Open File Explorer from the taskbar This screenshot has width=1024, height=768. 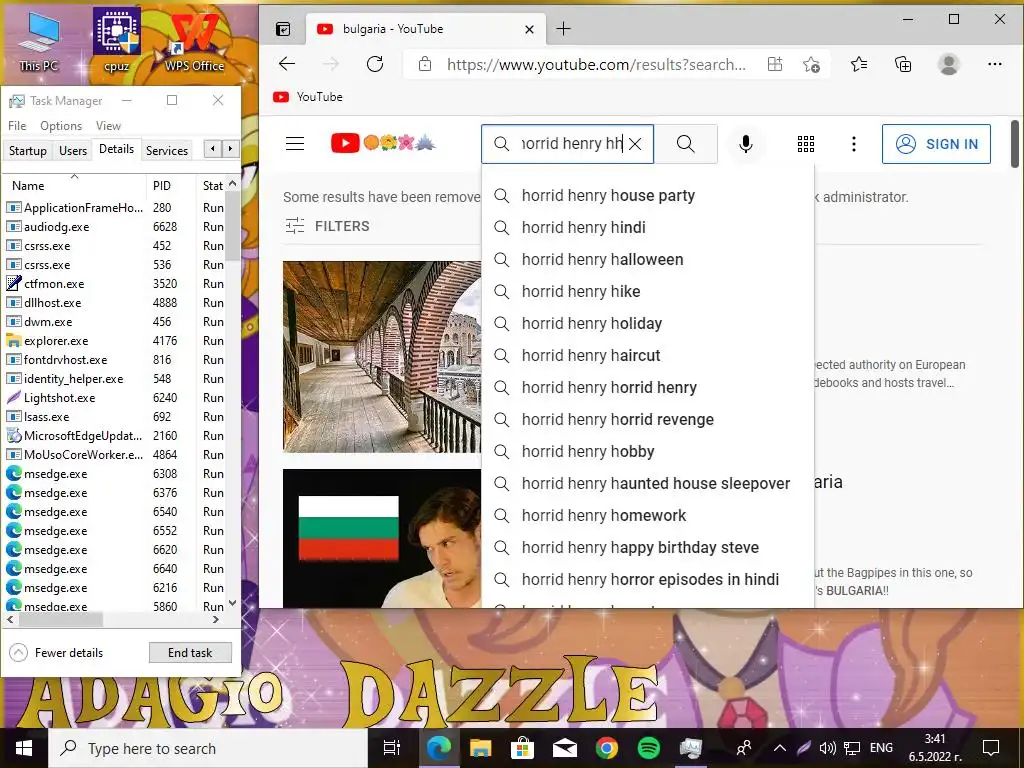481,748
